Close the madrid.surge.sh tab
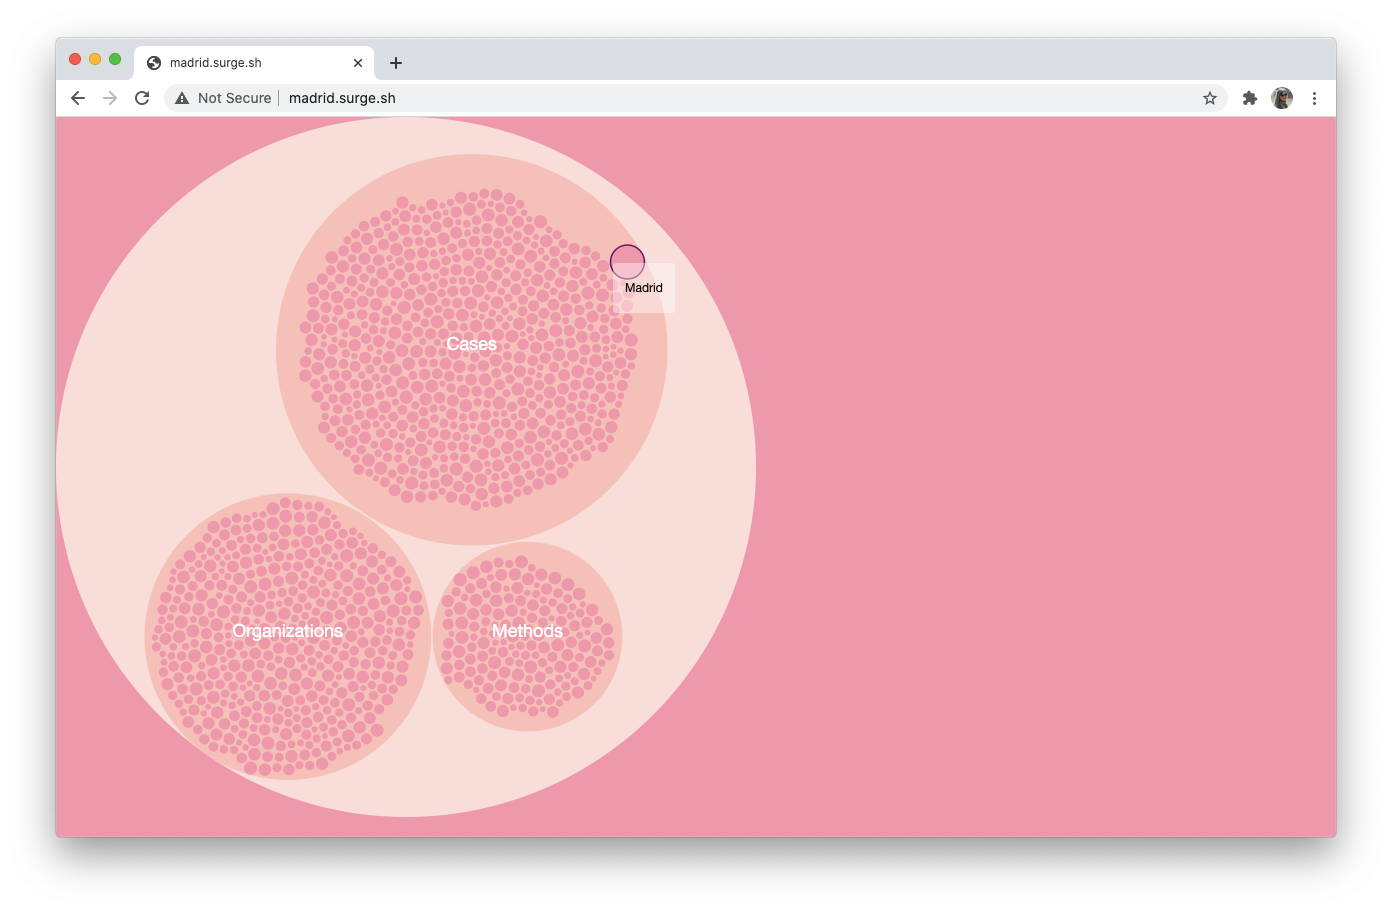The width and height of the screenshot is (1392, 911). (x=358, y=63)
